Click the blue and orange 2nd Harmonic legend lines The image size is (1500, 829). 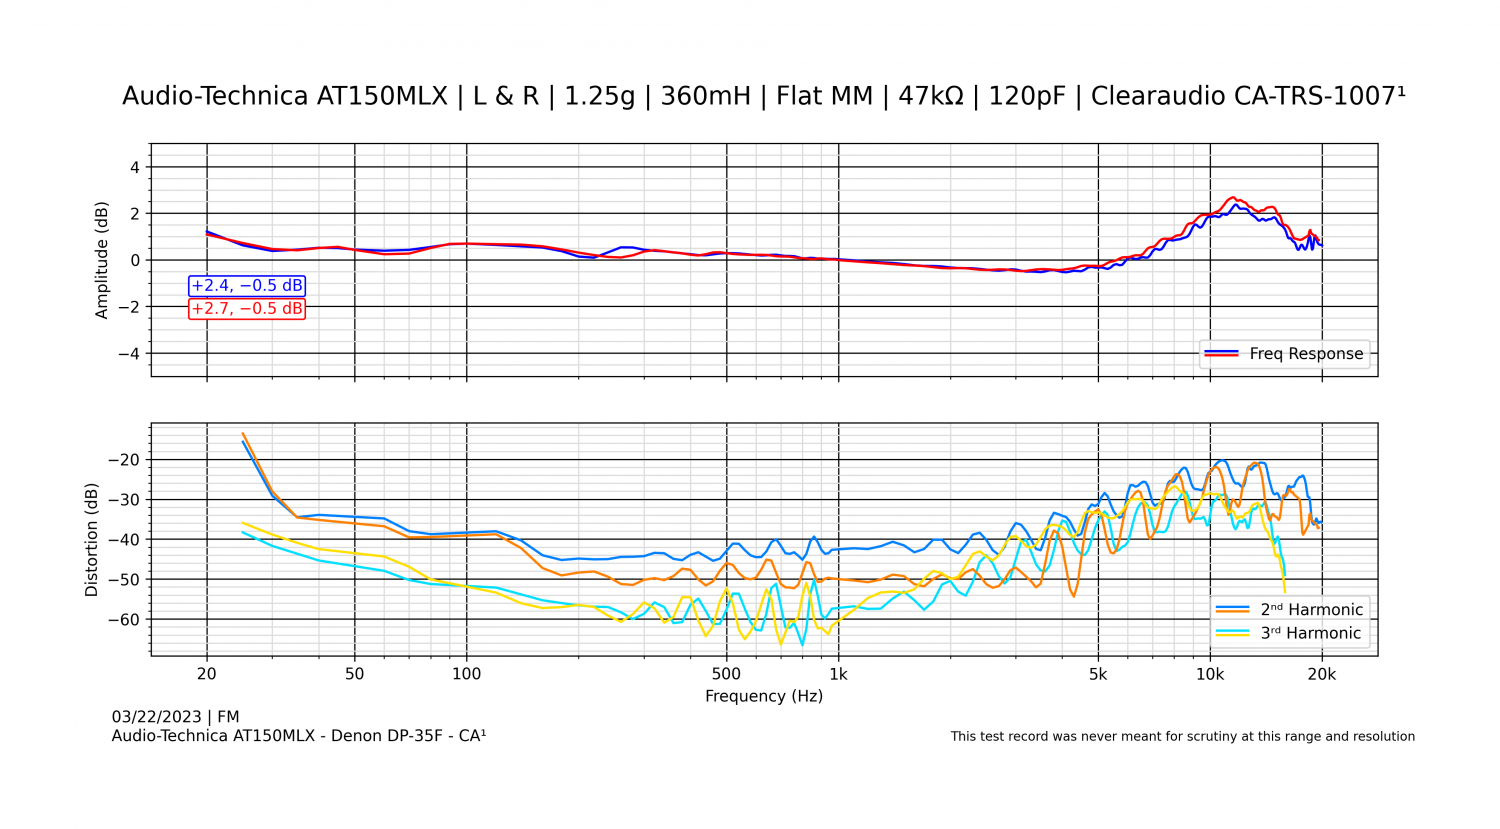point(1232,609)
